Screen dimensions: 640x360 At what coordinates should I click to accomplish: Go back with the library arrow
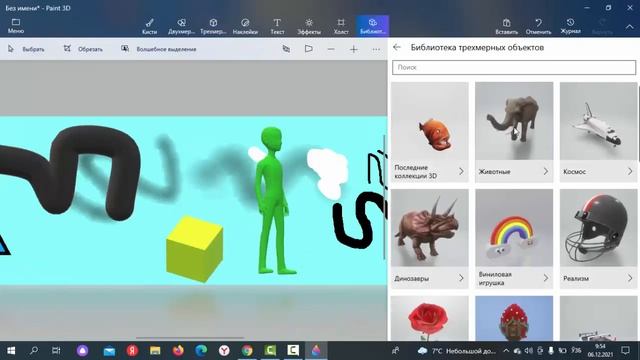coord(397,47)
